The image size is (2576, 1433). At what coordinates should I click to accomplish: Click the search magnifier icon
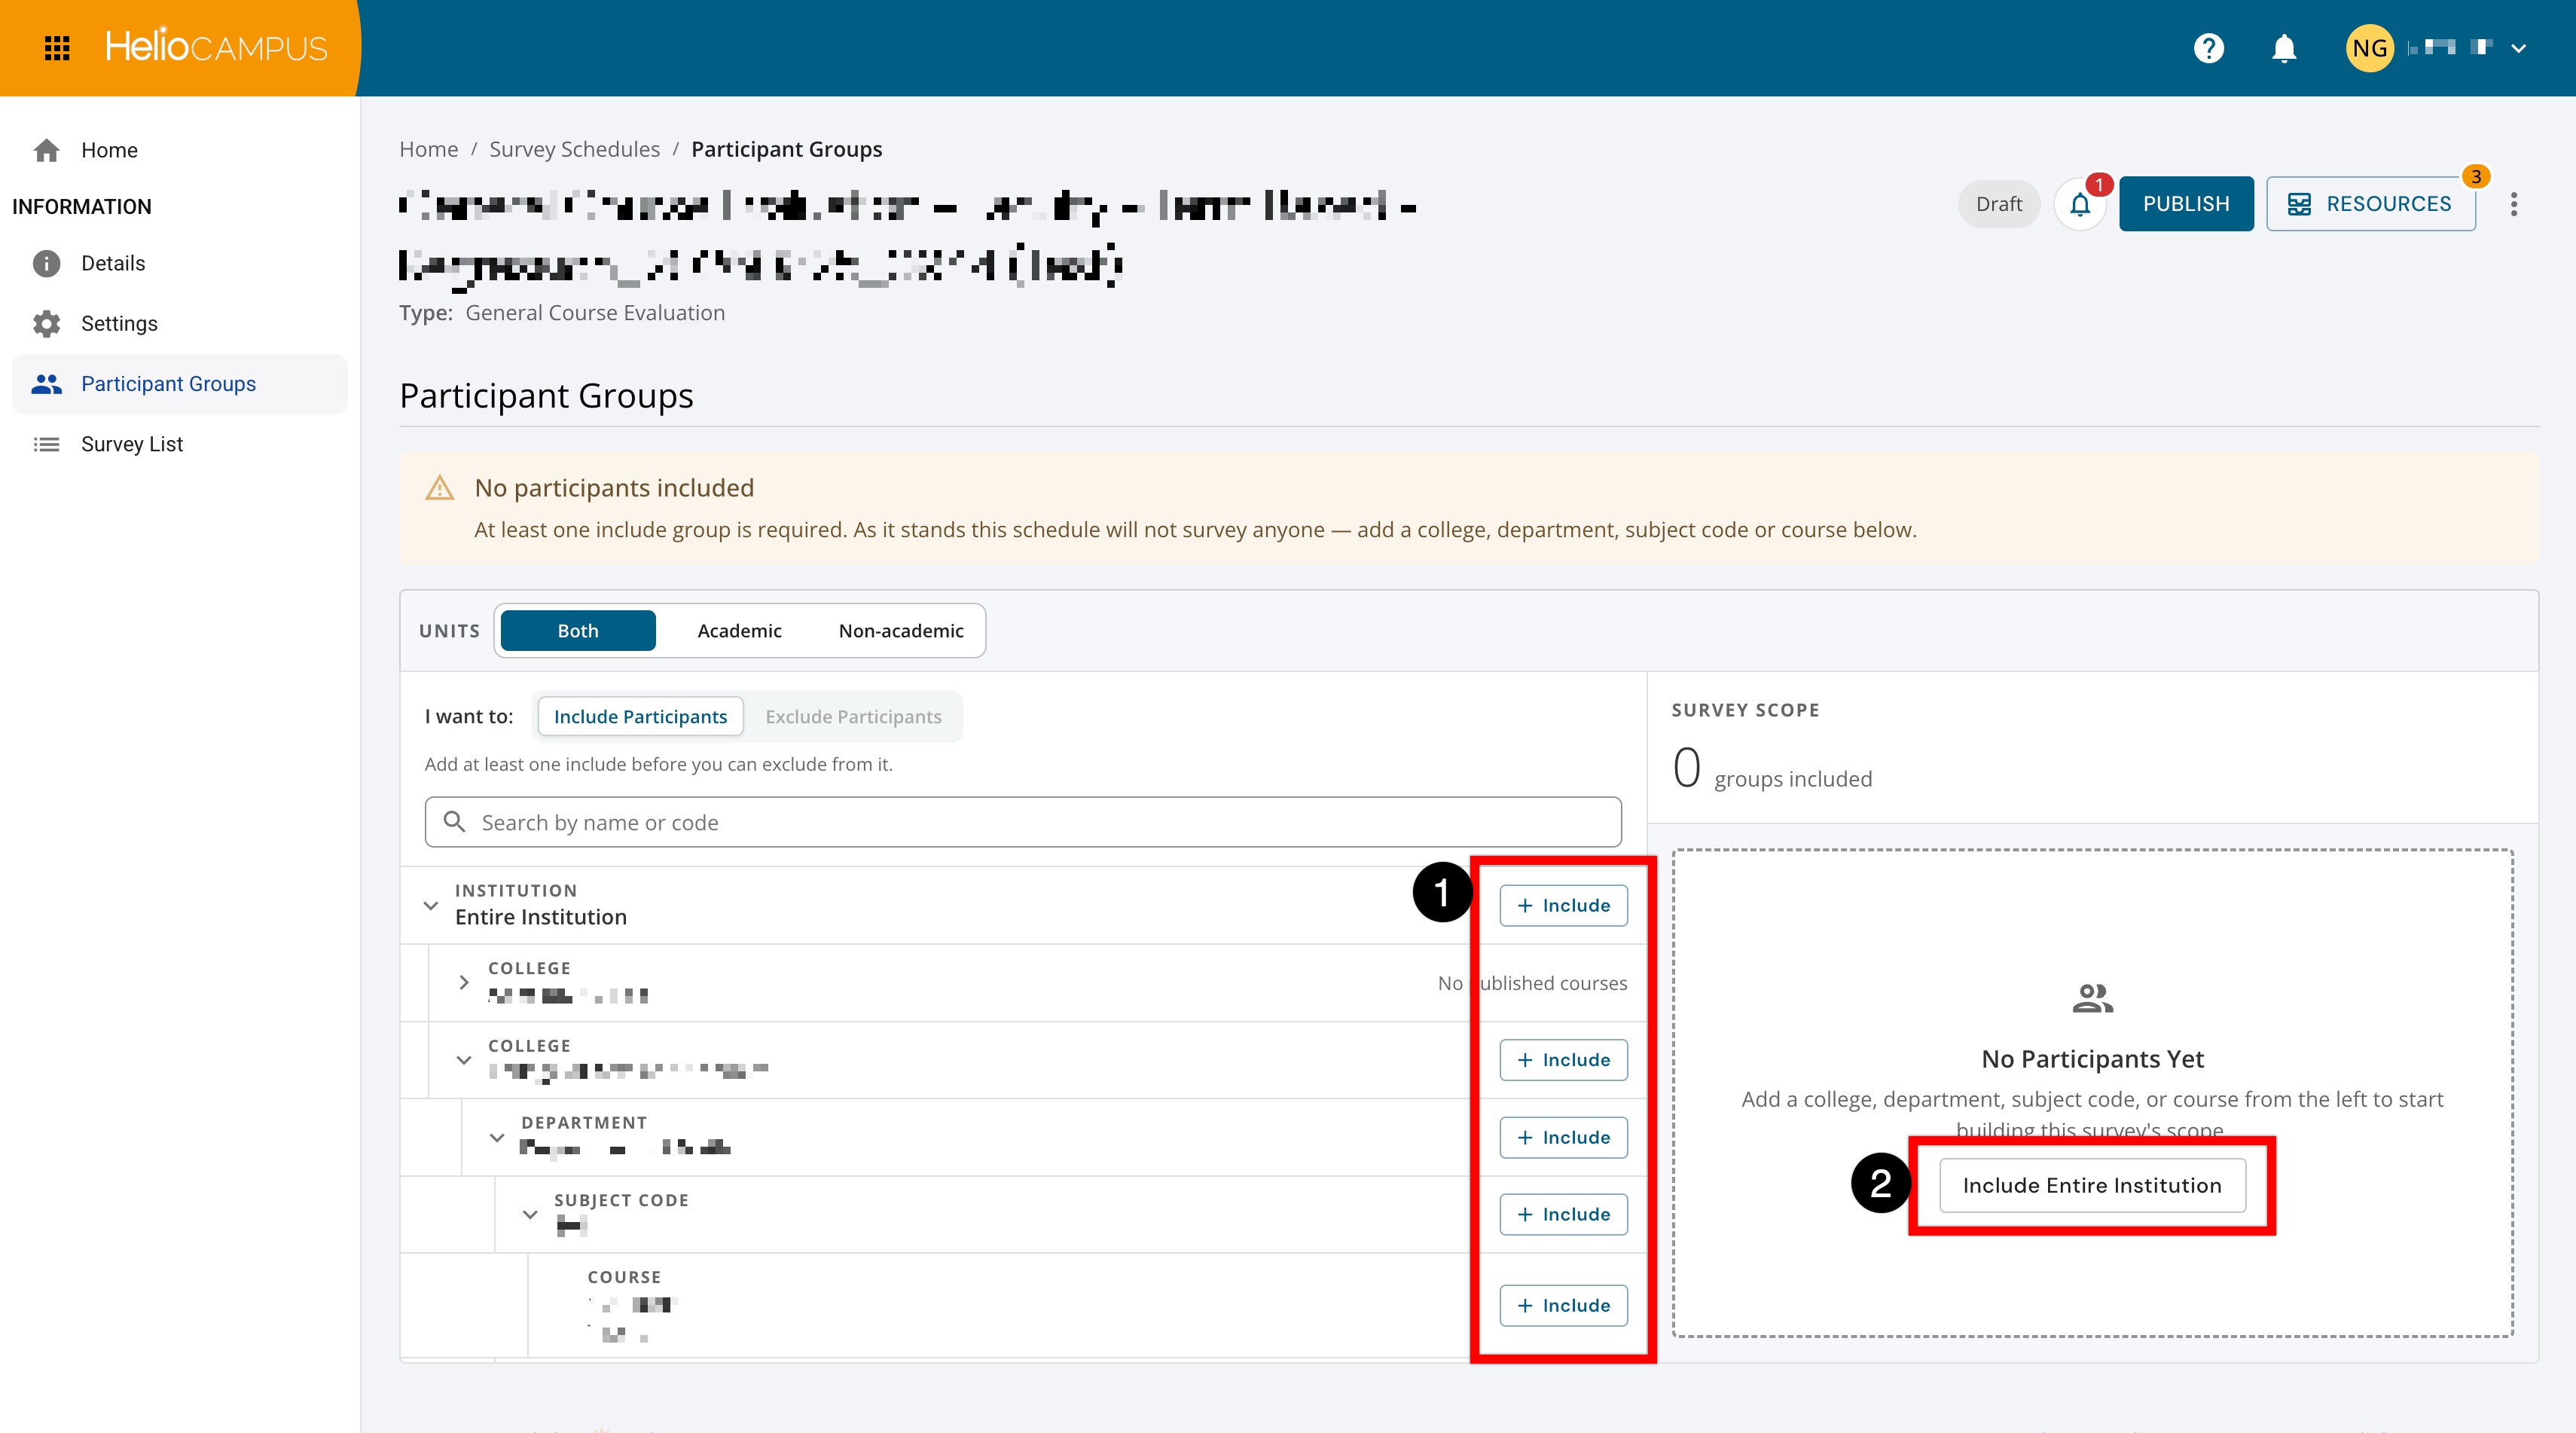click(x=454, y=822)
